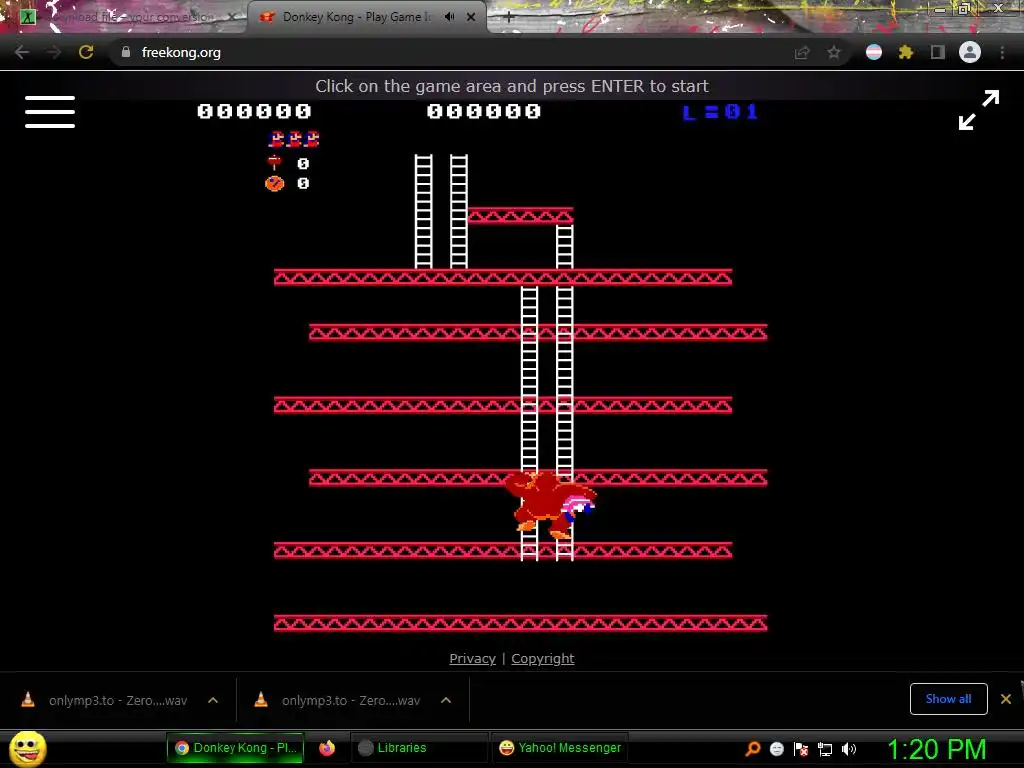Click the round smiley face tray icon
The height and width of the screenshot is (768, 1024).
click(x=776, y=748)
